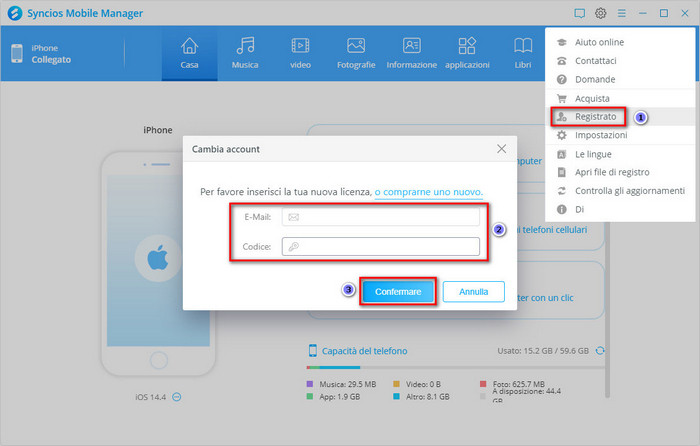Viewport: 700px width, 446px height.
Task: Click the 'Usato: 15.2 GB / 59.6 GB' text
Action: (x=543, y=351)
